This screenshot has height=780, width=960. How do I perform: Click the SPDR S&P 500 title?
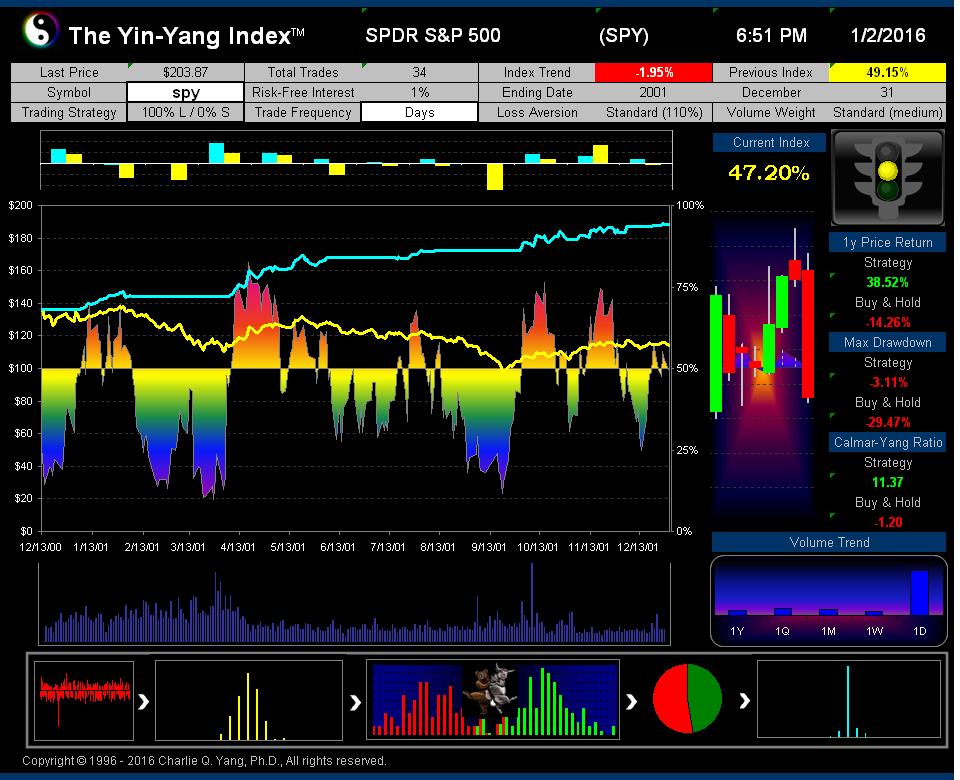[x=433, y=36]
